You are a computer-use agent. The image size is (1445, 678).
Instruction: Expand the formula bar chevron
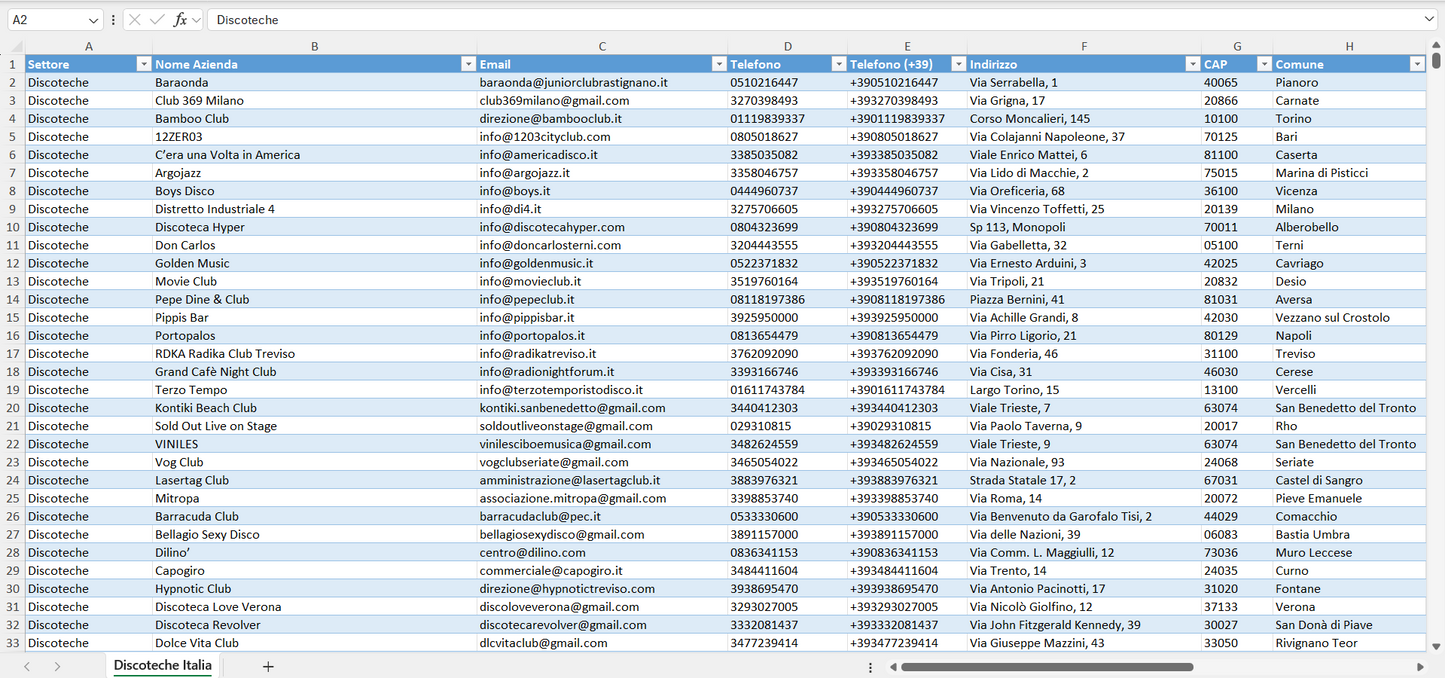[x=1430, y=20]
